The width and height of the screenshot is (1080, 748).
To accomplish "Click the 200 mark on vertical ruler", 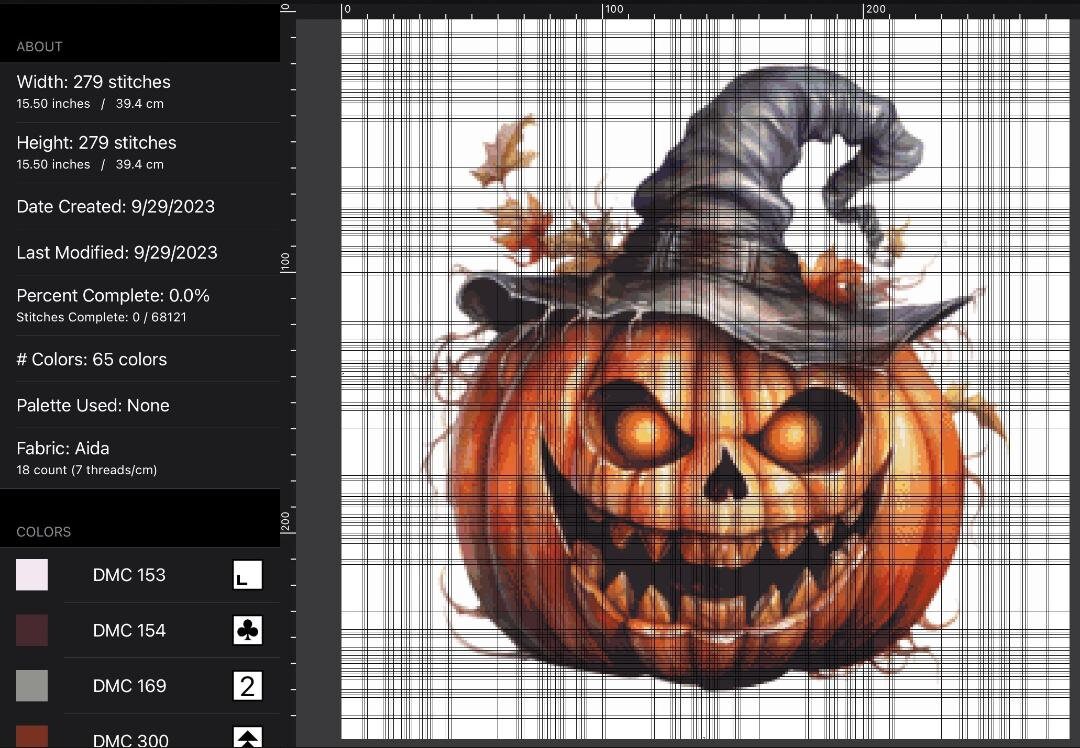I will pyautogui.click(x=285, y=521).
